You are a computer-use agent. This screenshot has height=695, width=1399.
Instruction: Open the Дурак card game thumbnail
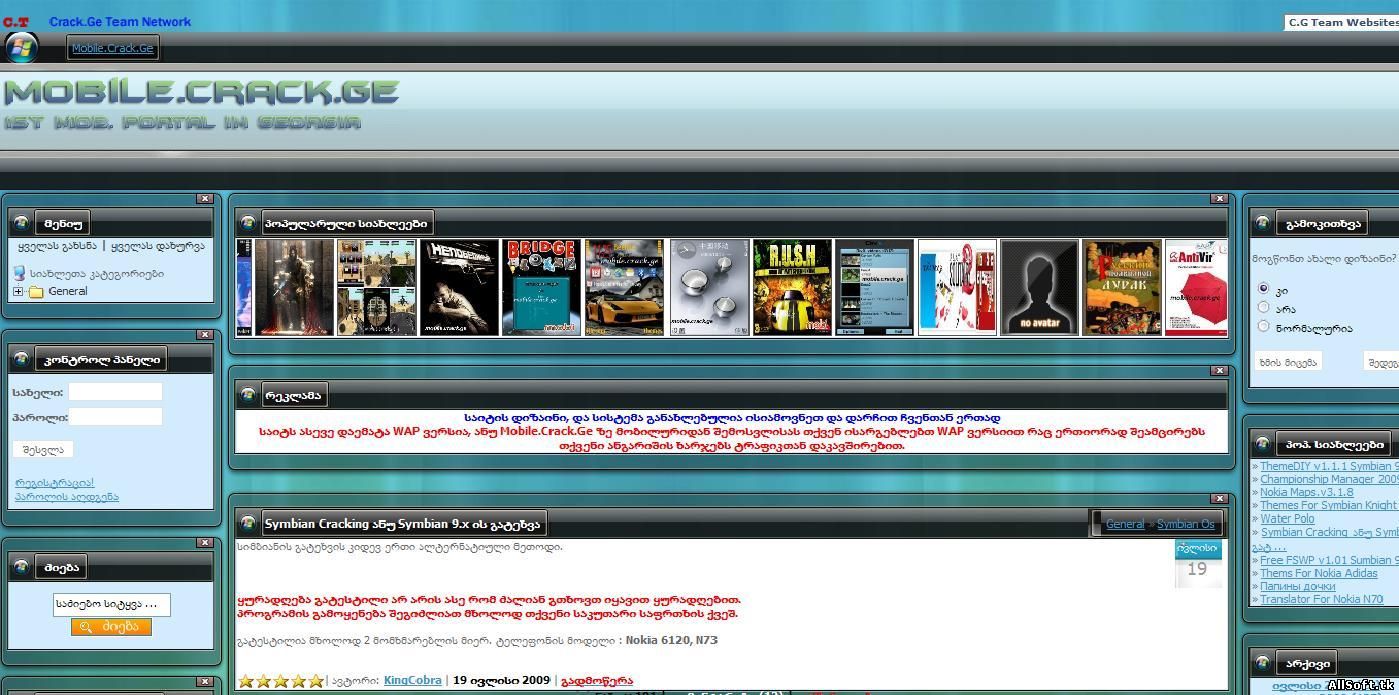1122,287
